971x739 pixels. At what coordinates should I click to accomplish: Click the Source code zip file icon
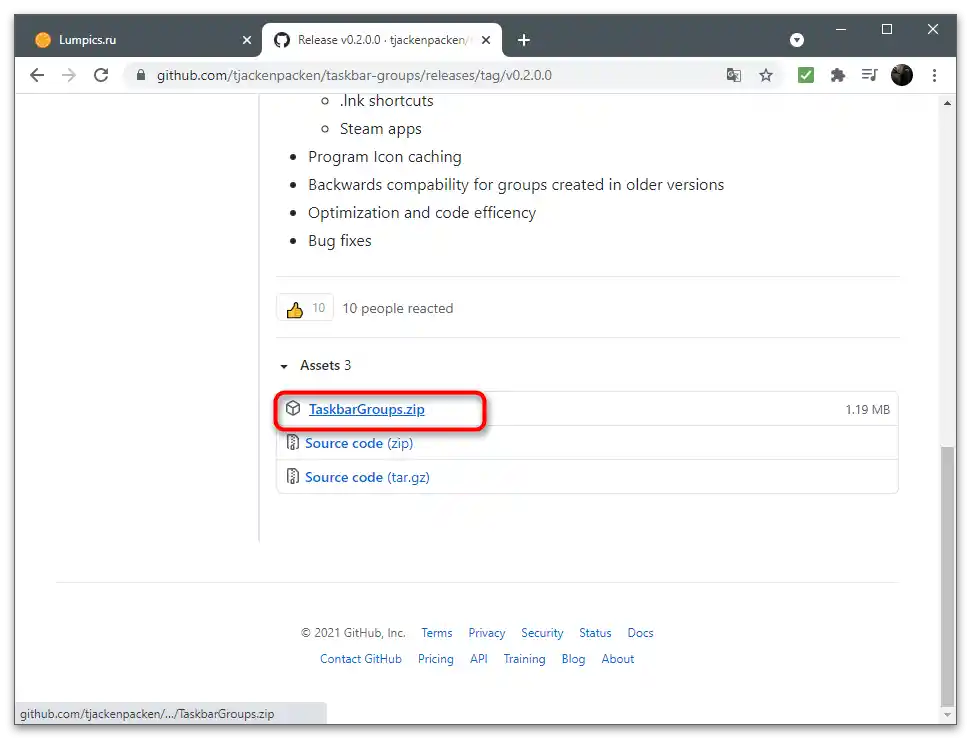click(x=293, y=443)
